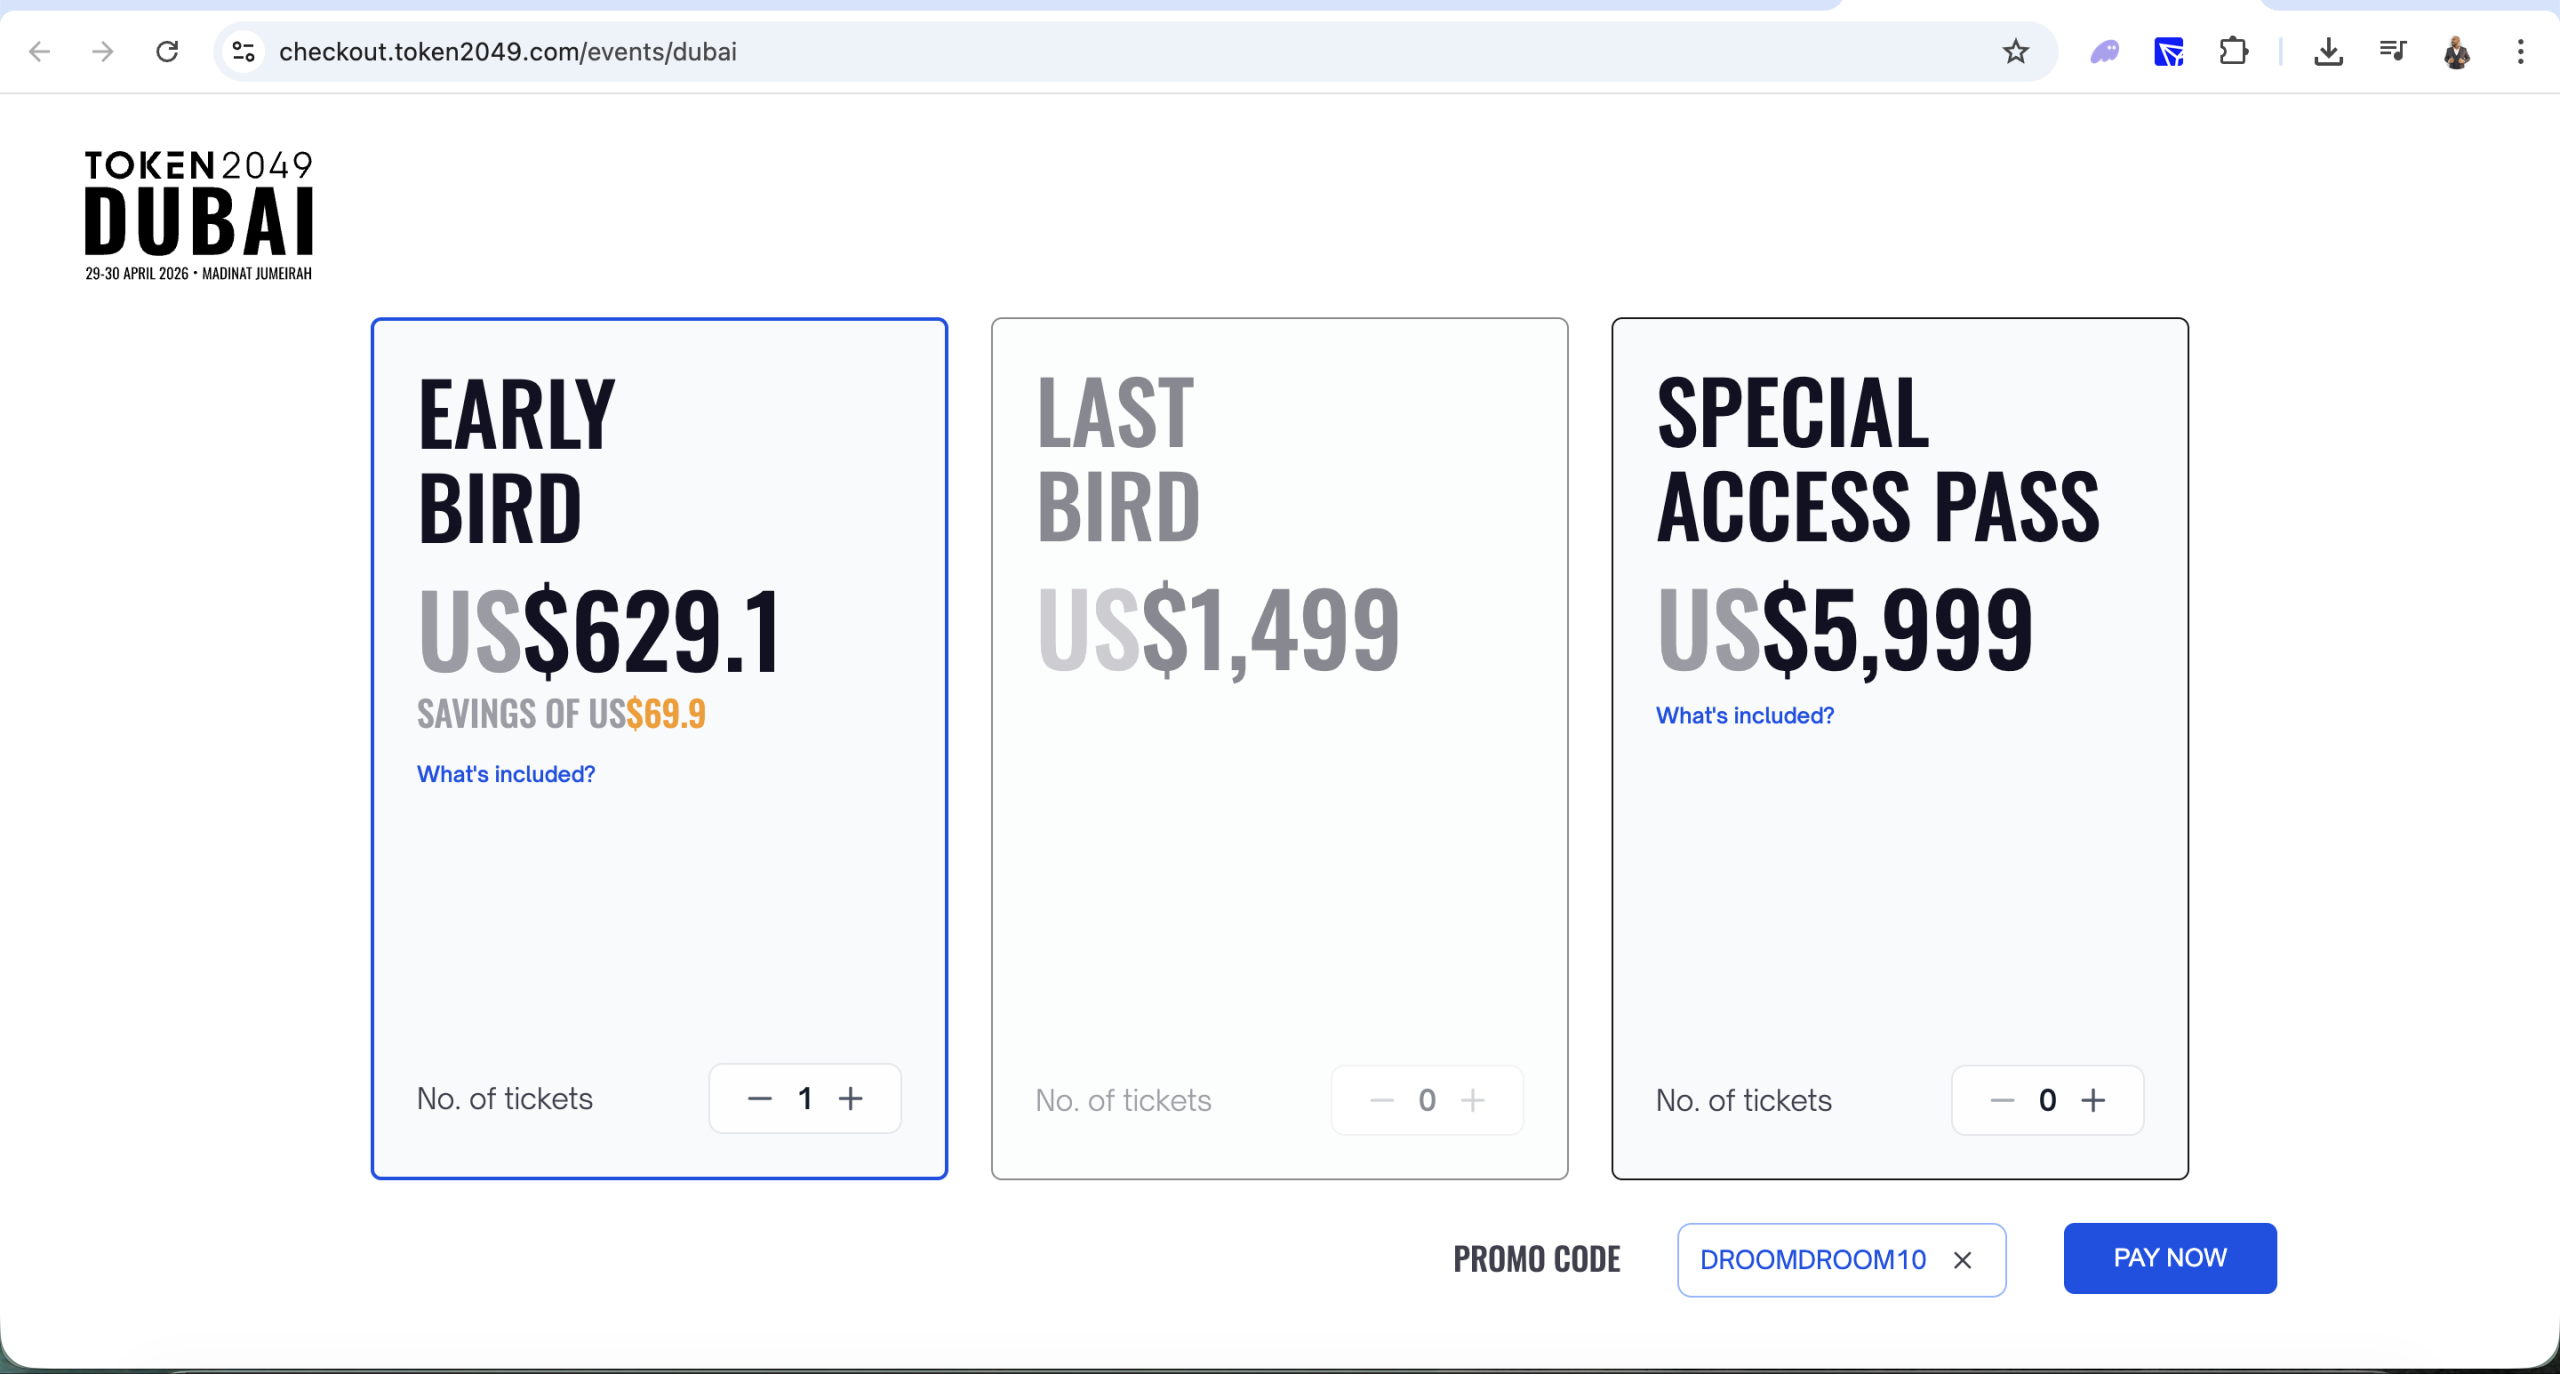Select the Special Access Pass card
The image size is (2560, 1374).
pos(1898,900)
